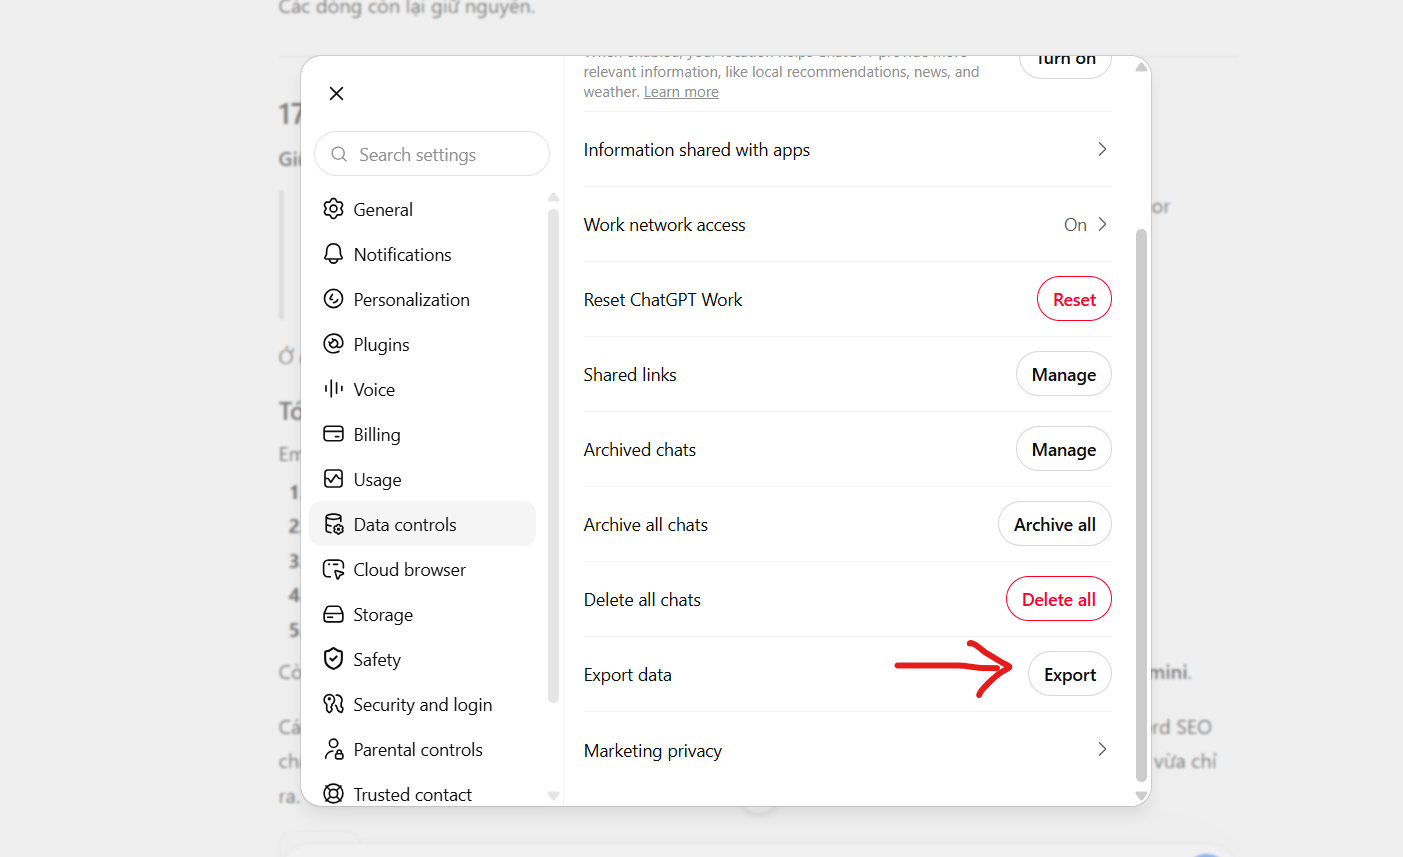Screen dimensions: 1403x857
Task: Open the Notifications settings tab
Action: coord(423,254)
